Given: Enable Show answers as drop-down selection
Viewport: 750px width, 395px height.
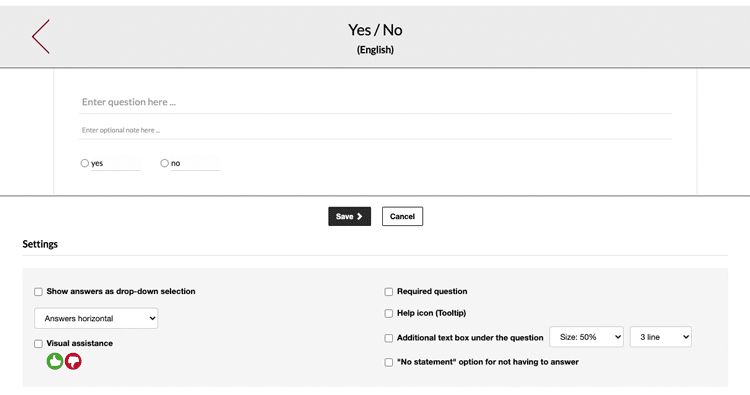Looking at the screenshot, I should tap(38, 292).
